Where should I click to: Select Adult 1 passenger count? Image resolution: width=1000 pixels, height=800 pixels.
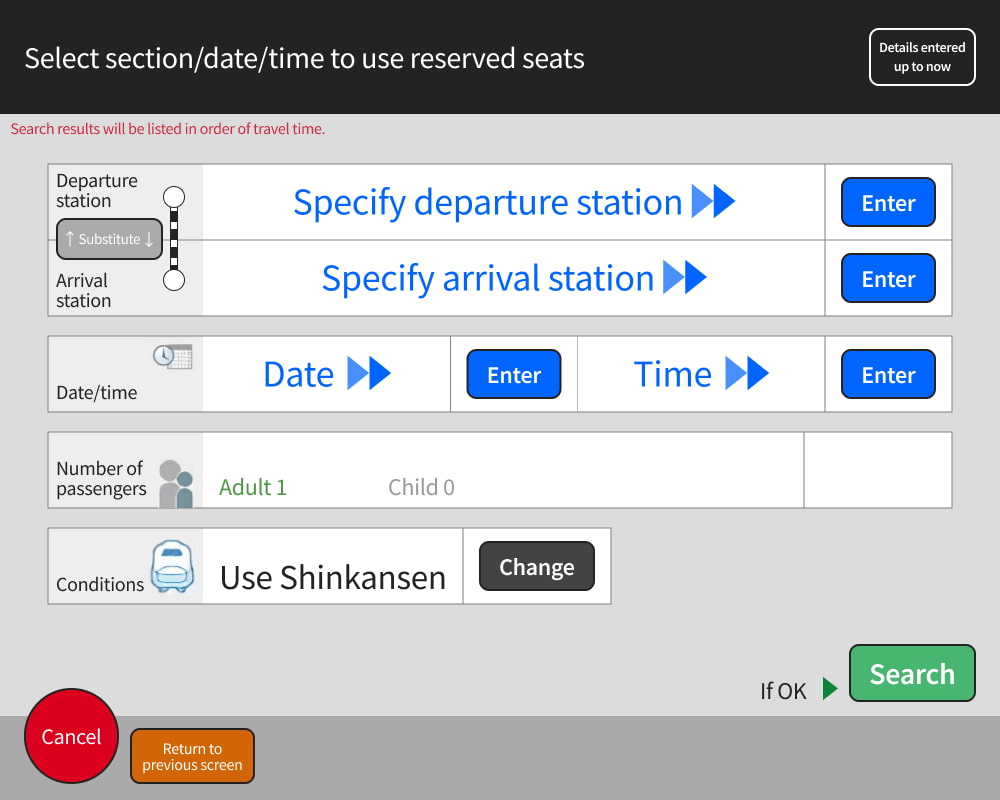point(253,487)
